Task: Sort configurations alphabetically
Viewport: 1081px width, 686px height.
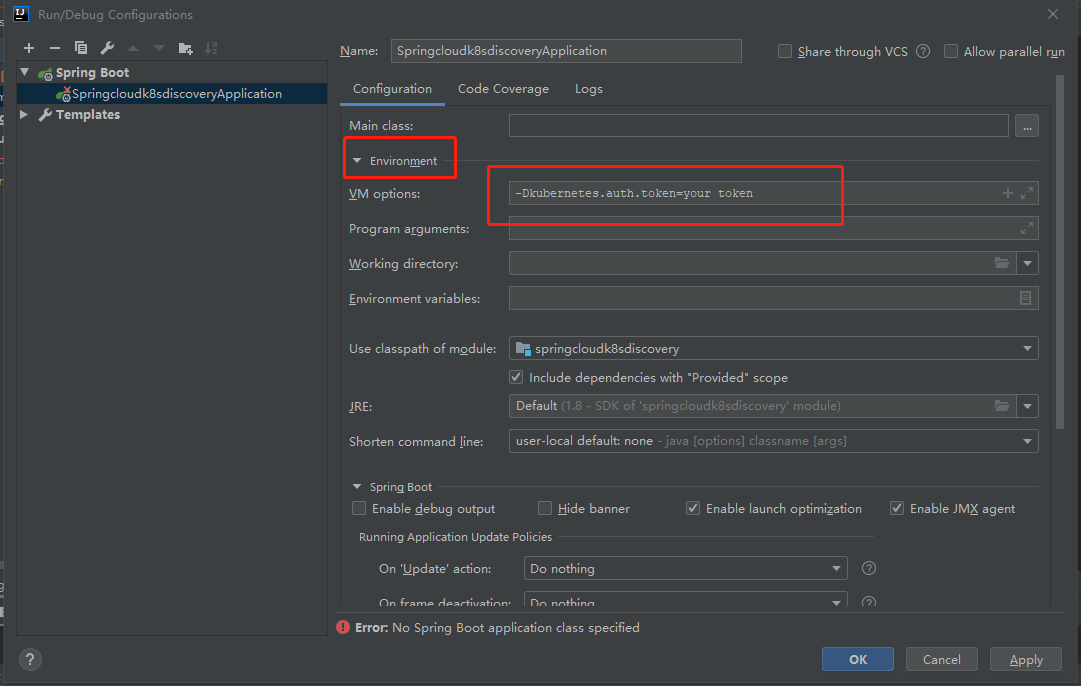Action: coord(211,48)
